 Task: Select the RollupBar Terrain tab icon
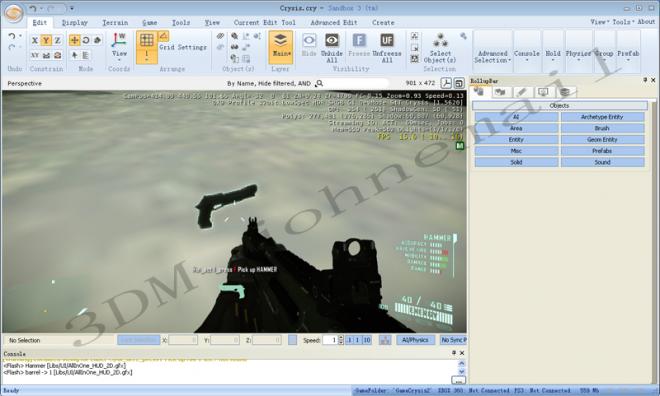click(500, 92)
